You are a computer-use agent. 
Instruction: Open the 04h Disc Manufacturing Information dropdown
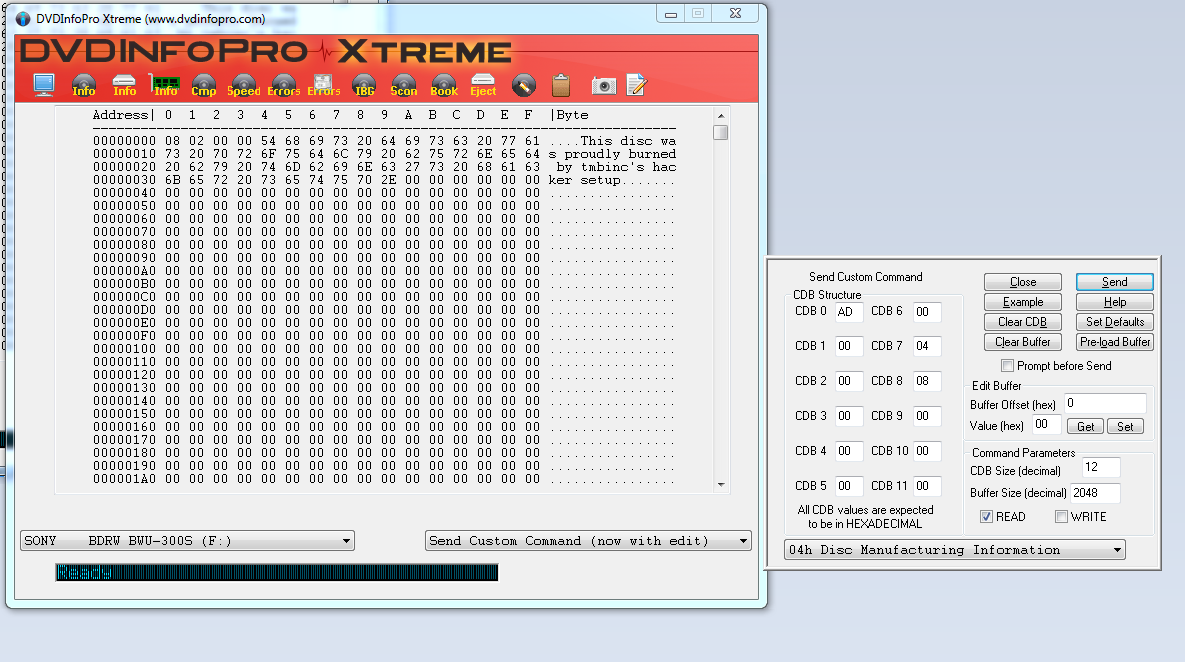[x=955, y=550]
